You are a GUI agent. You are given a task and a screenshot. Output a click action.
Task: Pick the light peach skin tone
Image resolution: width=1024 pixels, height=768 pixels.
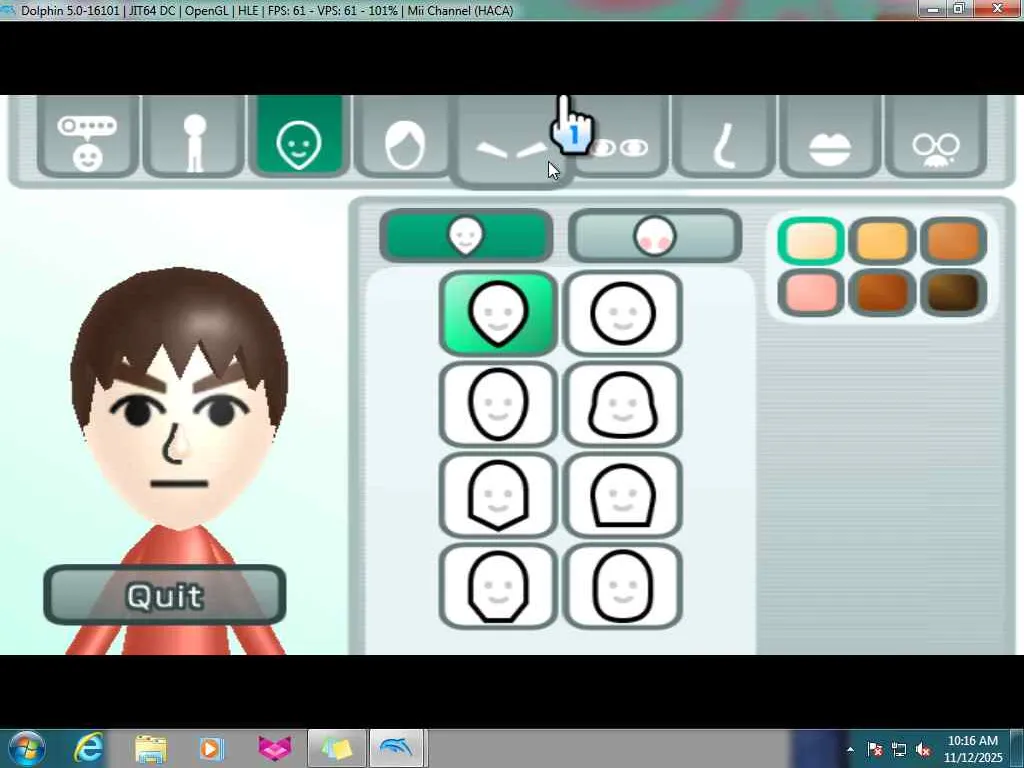(811, 241)
